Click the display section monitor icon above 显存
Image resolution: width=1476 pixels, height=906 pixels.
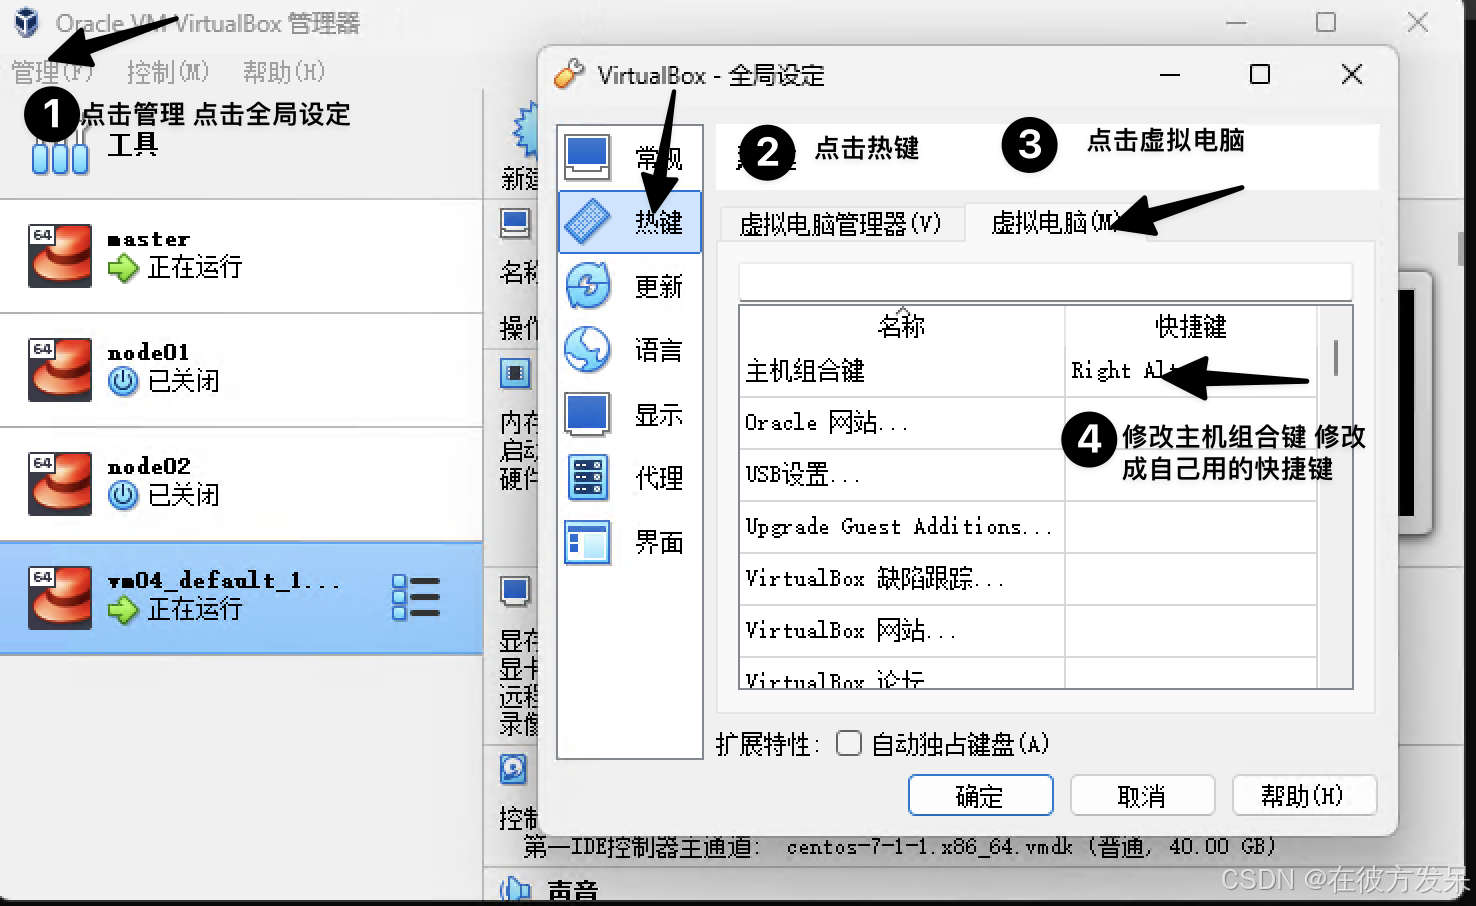point(516,592)
